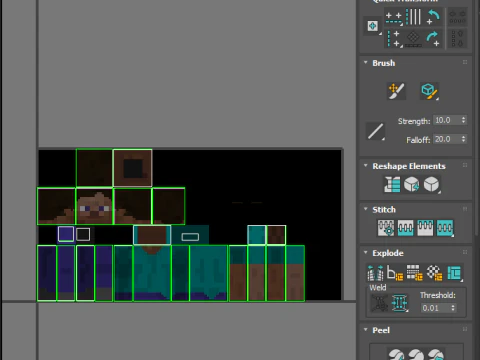Click the Align Vertically to Pivot icon
480x360 pixels.
point(394,39)
